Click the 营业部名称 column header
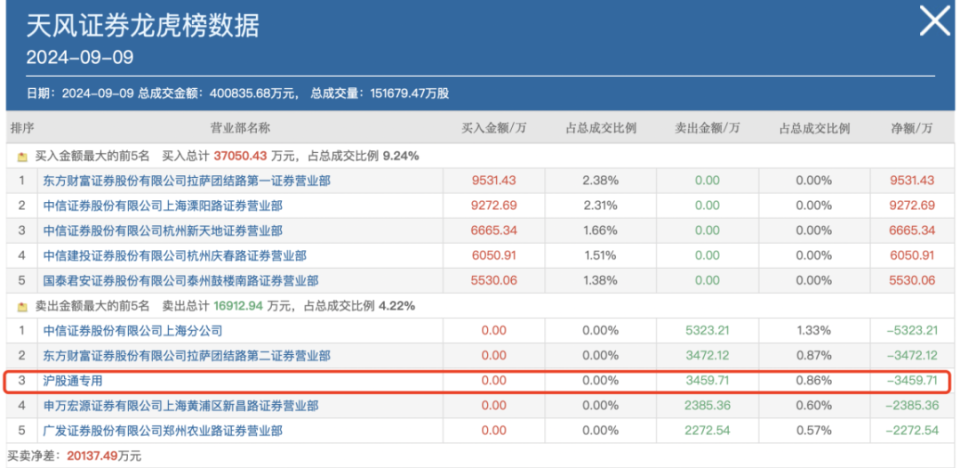 (x=240, y=128)
